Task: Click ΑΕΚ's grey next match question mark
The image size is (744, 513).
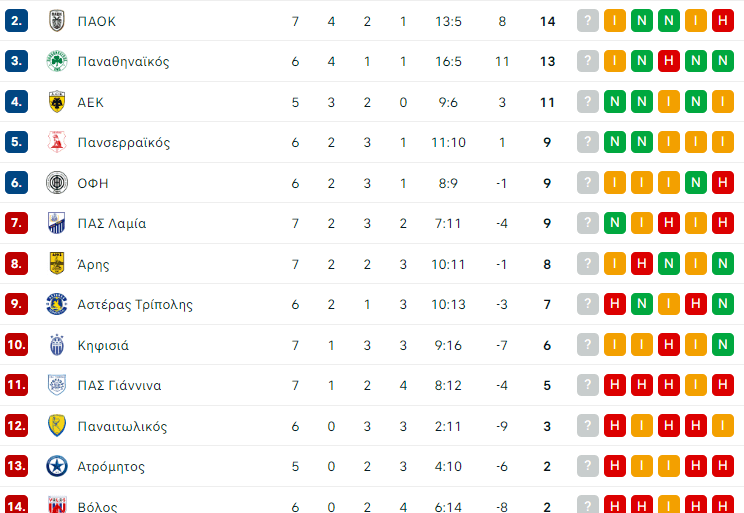Action: point(588,102)
